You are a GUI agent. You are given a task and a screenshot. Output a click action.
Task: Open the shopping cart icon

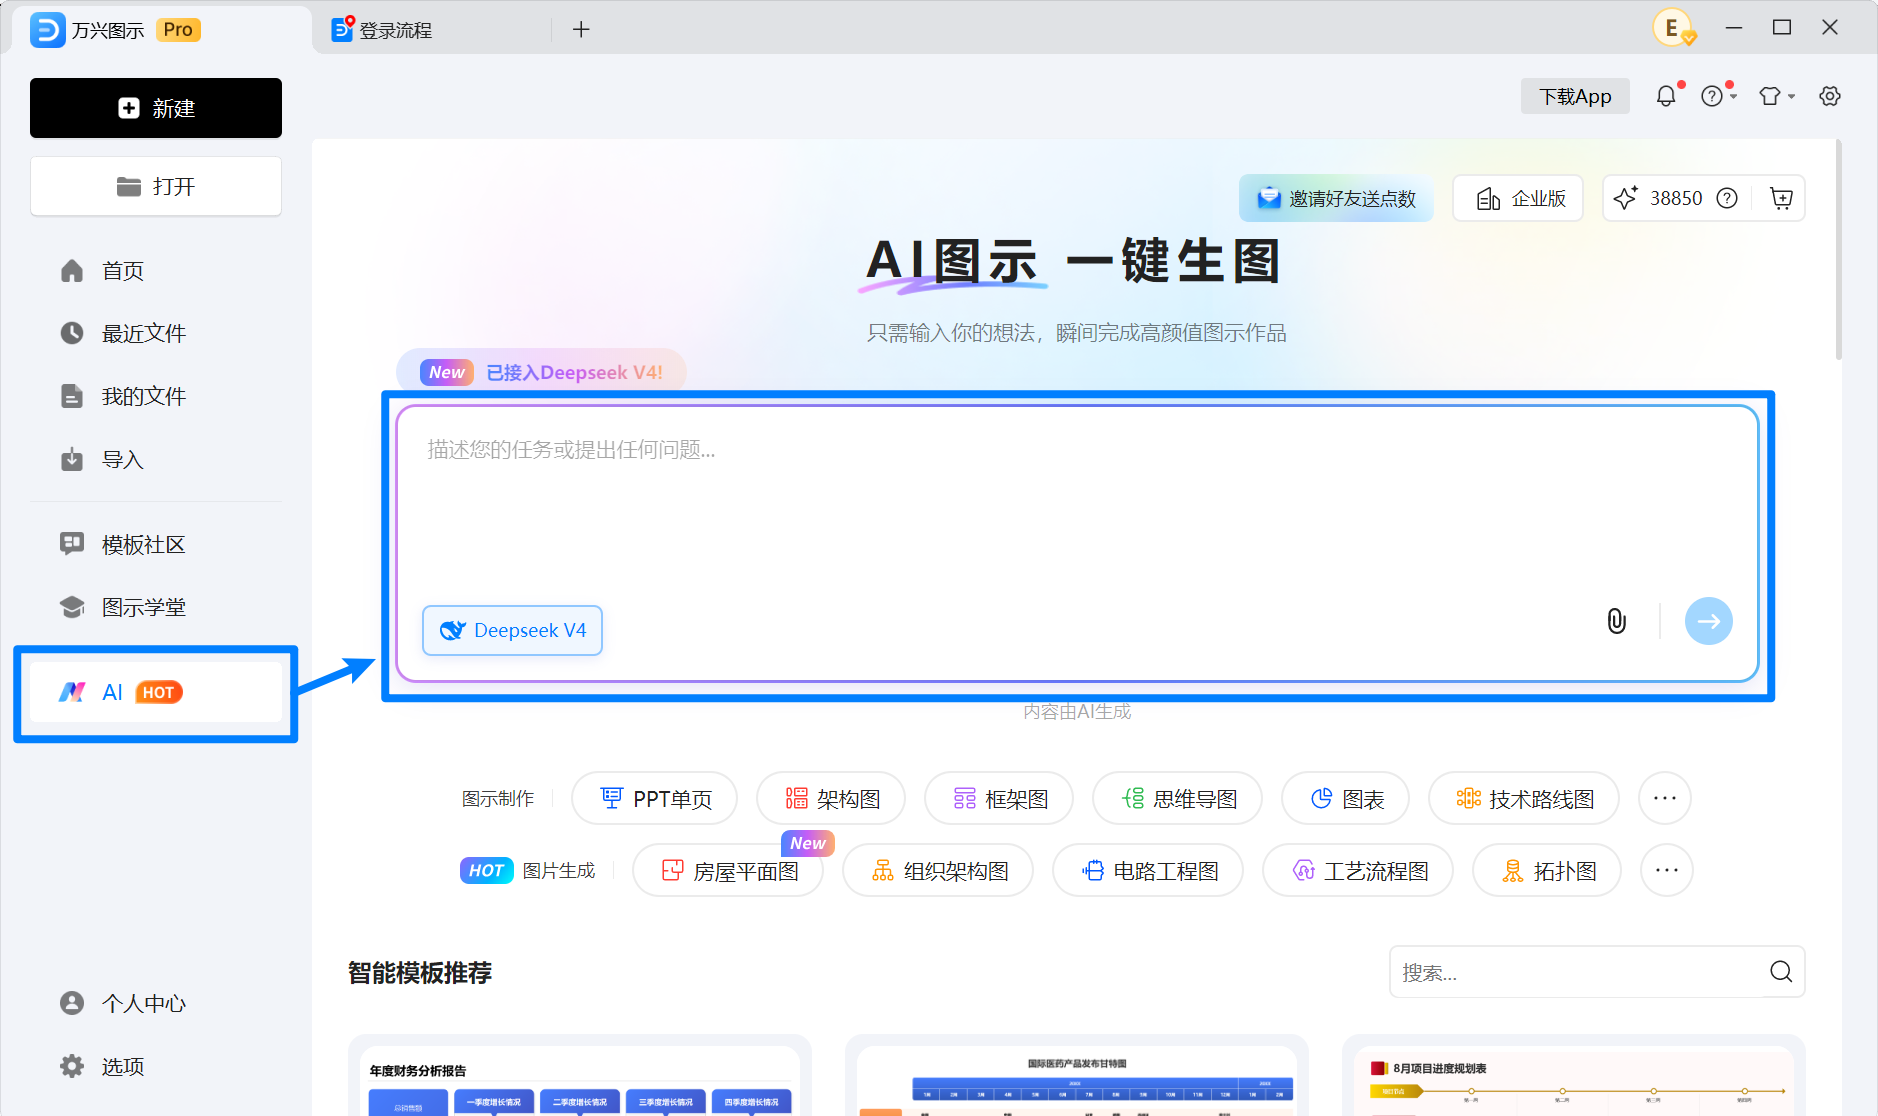point(1781,198)
